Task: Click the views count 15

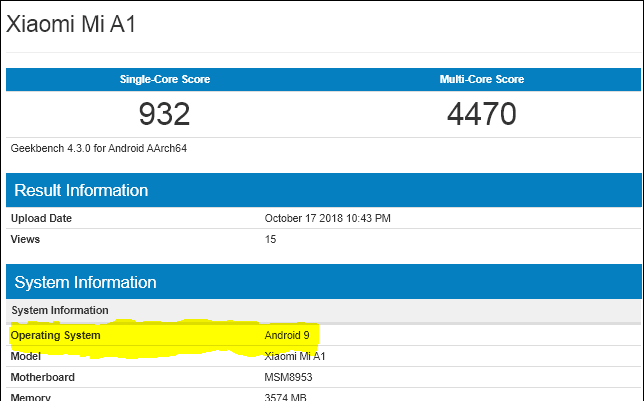Action: [270, 239]
